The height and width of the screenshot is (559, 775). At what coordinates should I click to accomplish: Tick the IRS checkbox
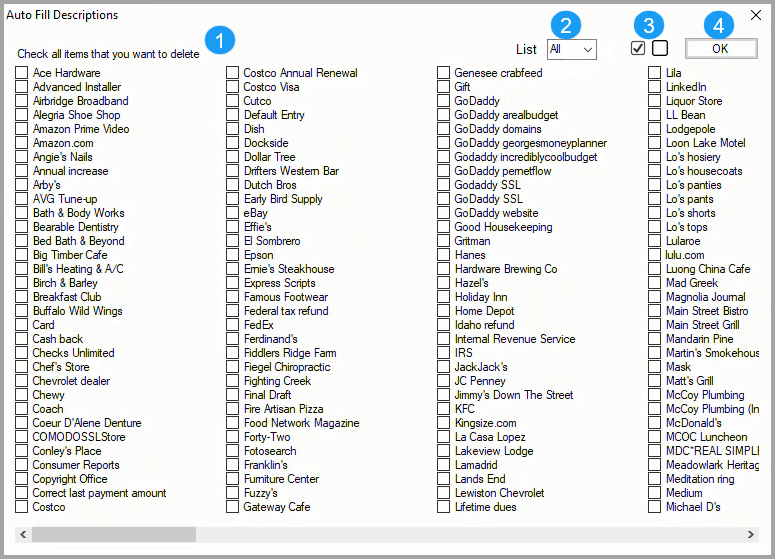click(x=443, y=353)
